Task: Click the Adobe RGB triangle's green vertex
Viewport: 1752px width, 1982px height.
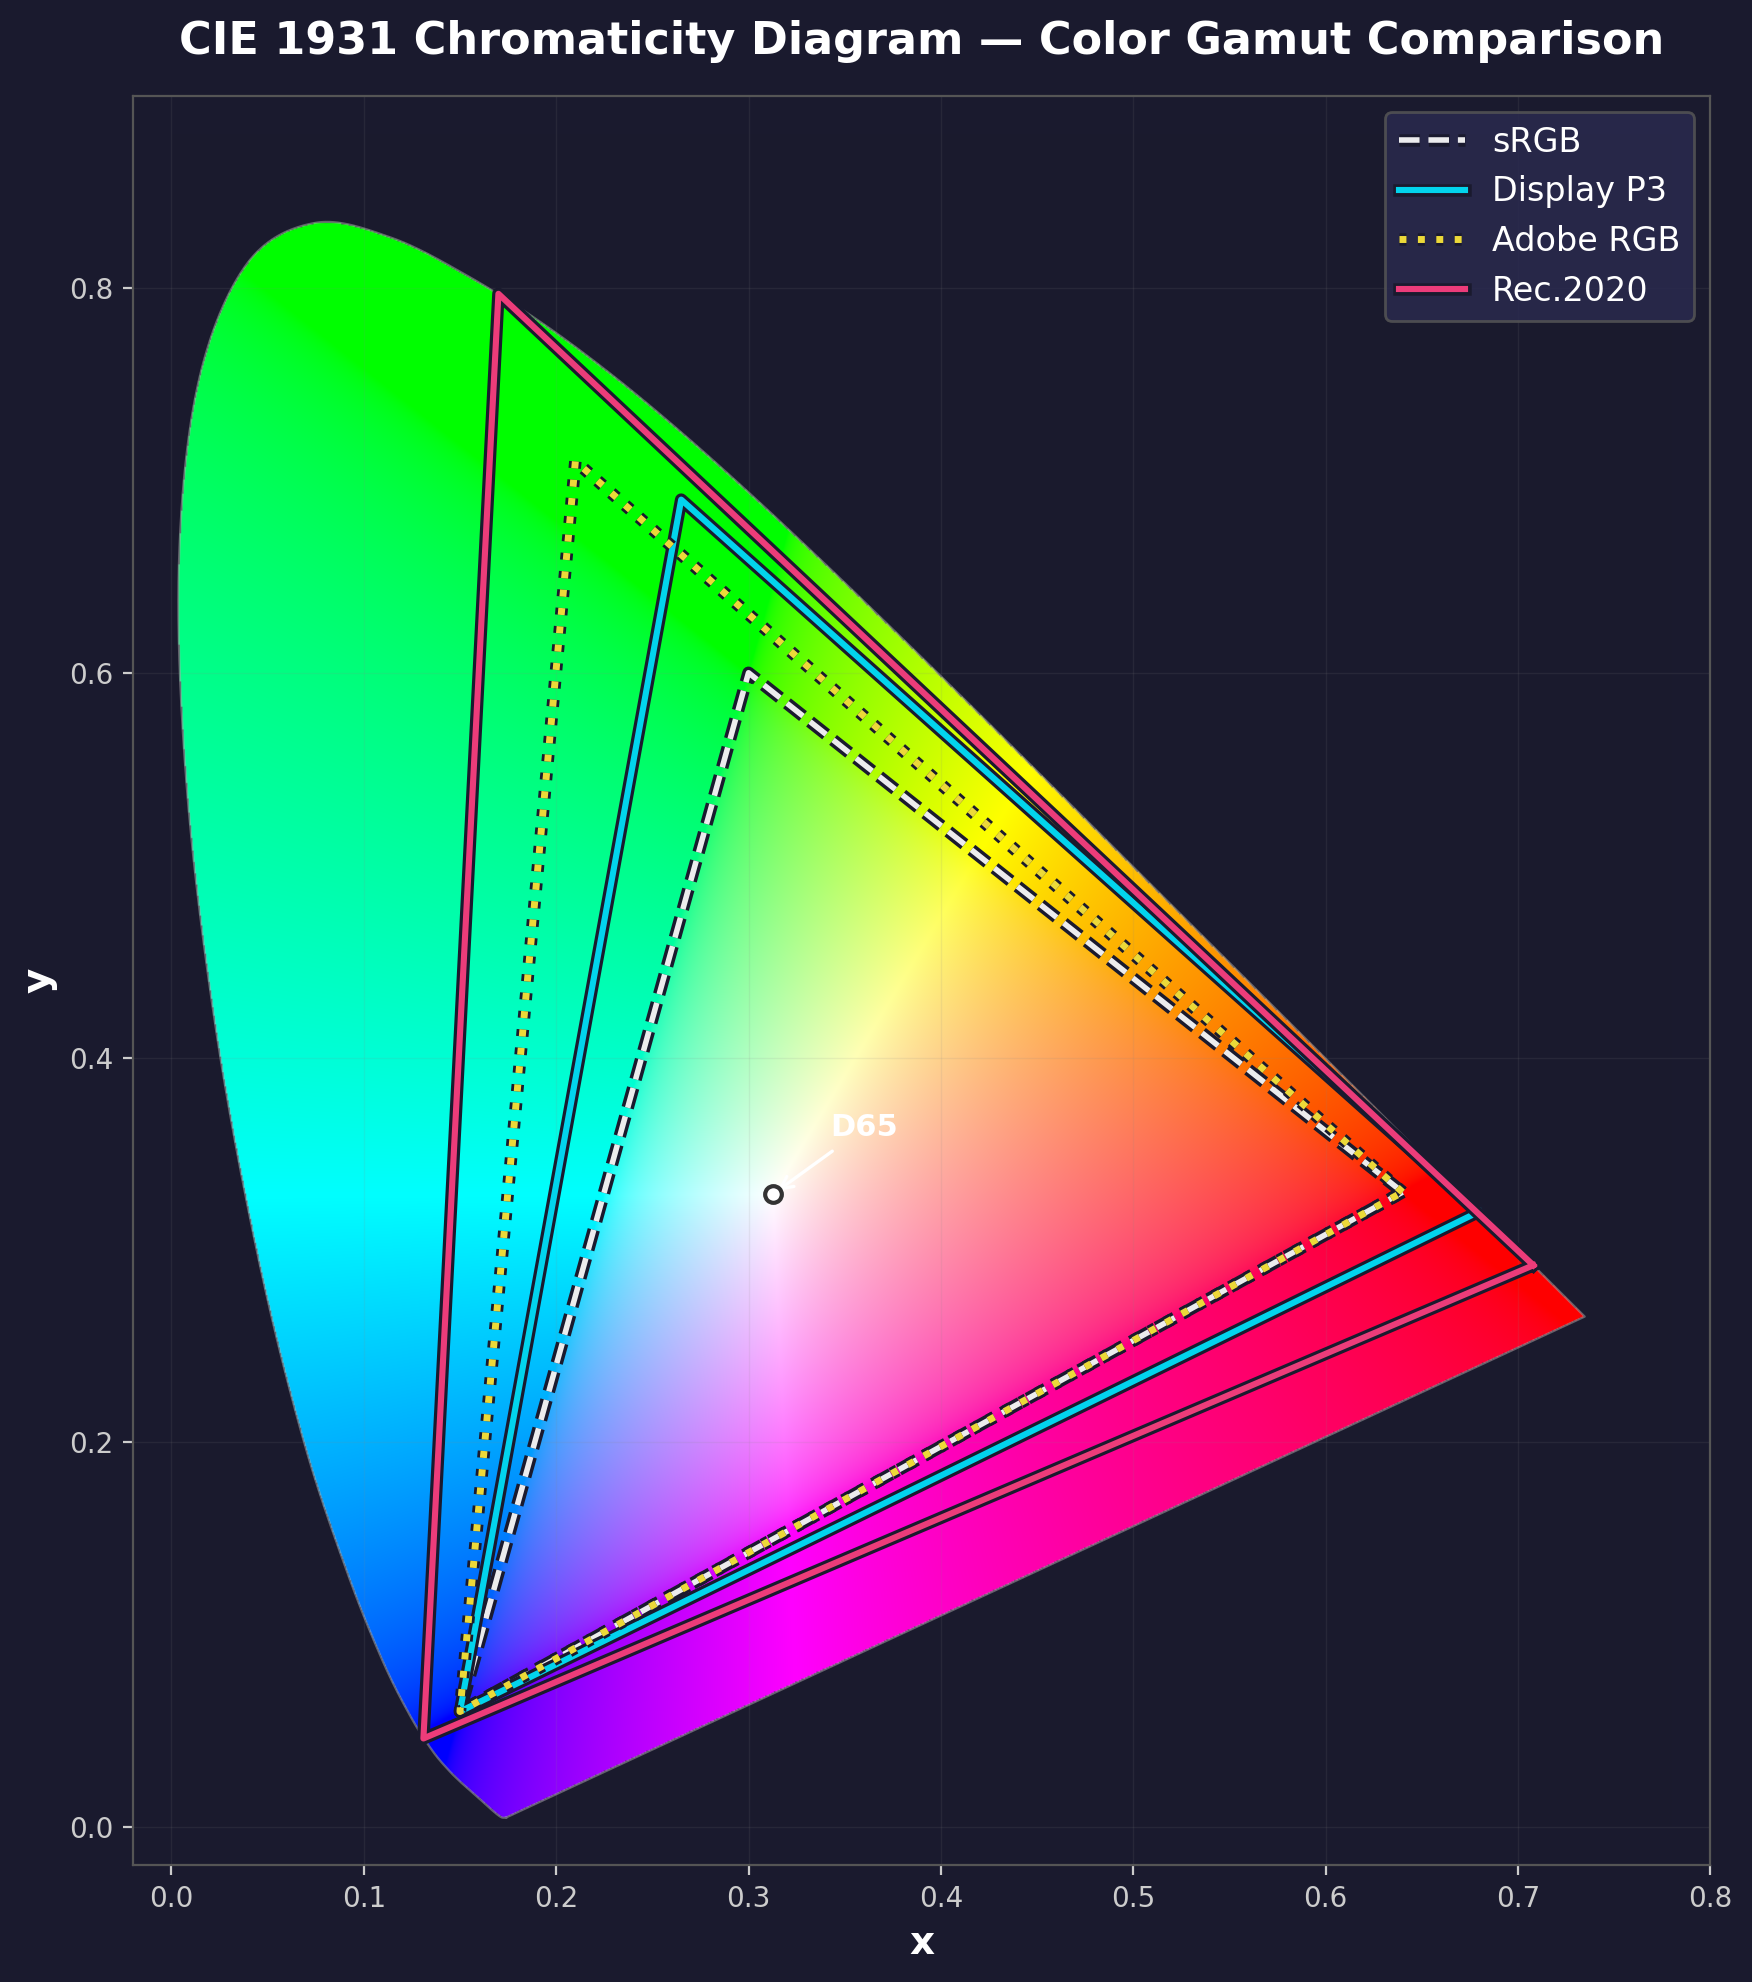Action: [574, 462]
